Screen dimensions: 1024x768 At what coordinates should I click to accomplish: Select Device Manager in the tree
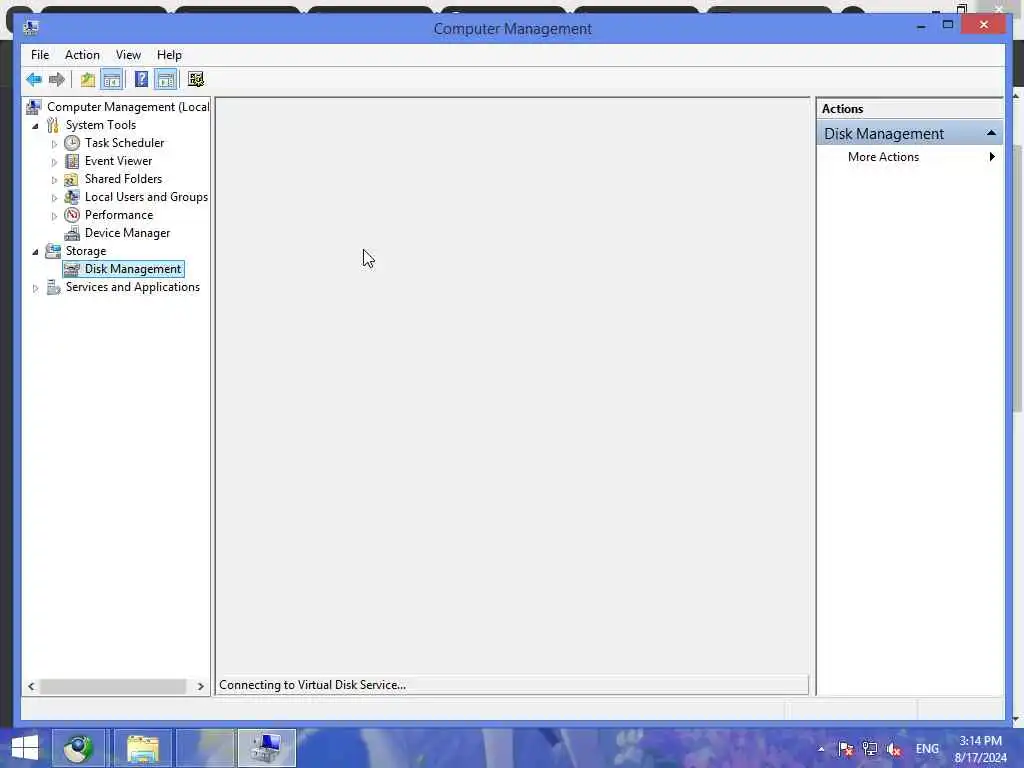tap(127, 233)
